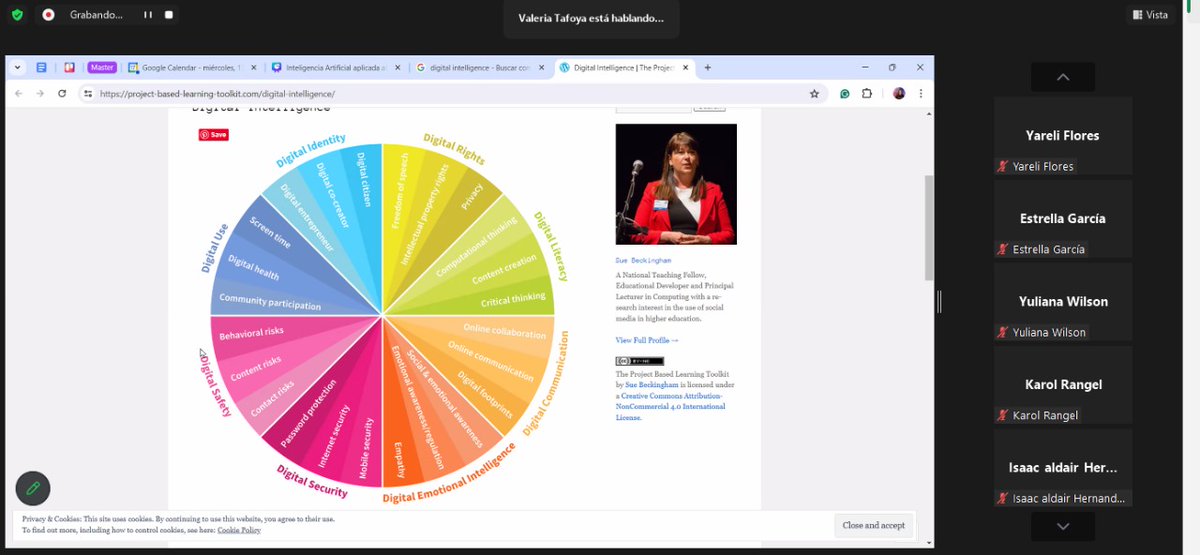Select Yareli Flores participant tile
1200x555 pixels.
click(1062, 136)
